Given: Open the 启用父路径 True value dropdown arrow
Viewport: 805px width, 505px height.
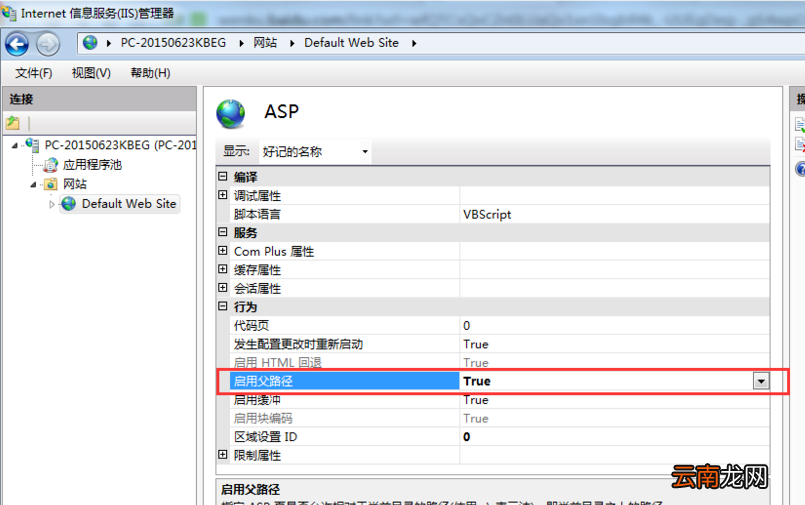Looking at the screenshot, I should [761, 381].
